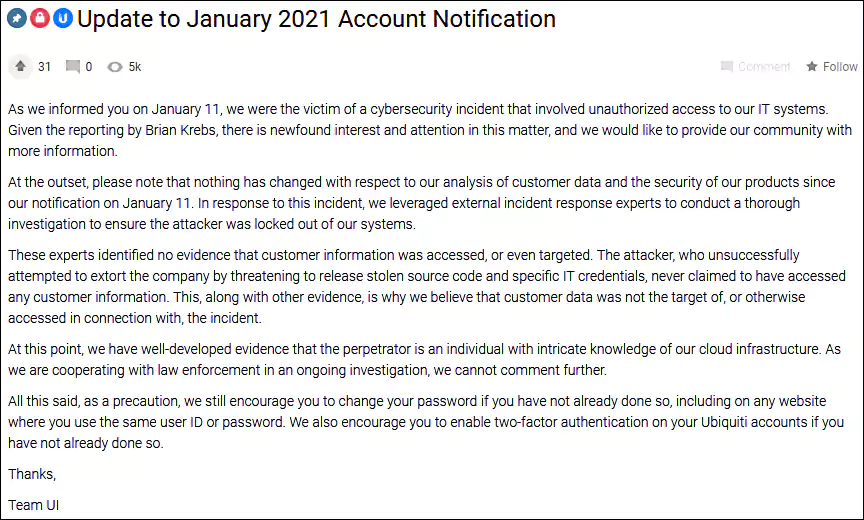
Task: Click the 5k views count
Action: tap(135, 67)
